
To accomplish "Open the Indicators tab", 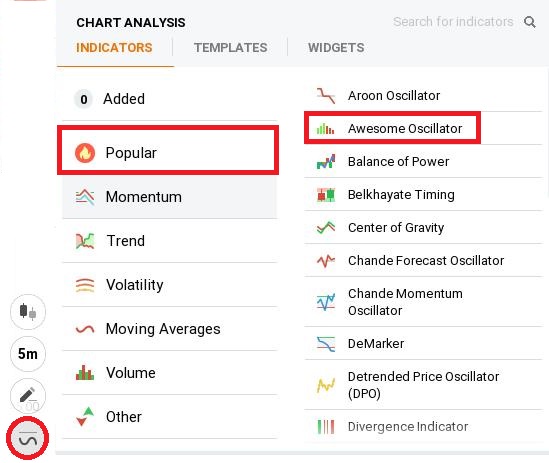I will (x=114, y=48).
